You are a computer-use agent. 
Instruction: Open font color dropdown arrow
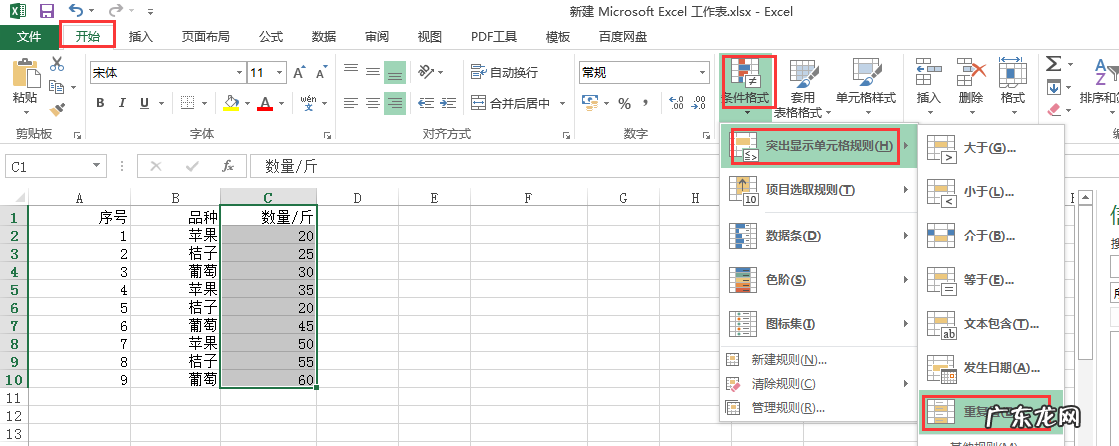(281, 103)
